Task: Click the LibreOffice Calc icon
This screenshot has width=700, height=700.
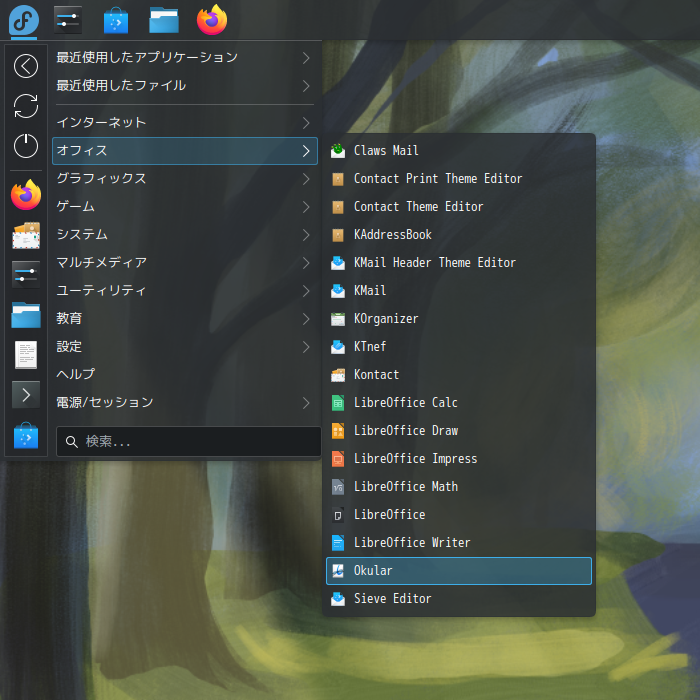Action: point(338,403)
